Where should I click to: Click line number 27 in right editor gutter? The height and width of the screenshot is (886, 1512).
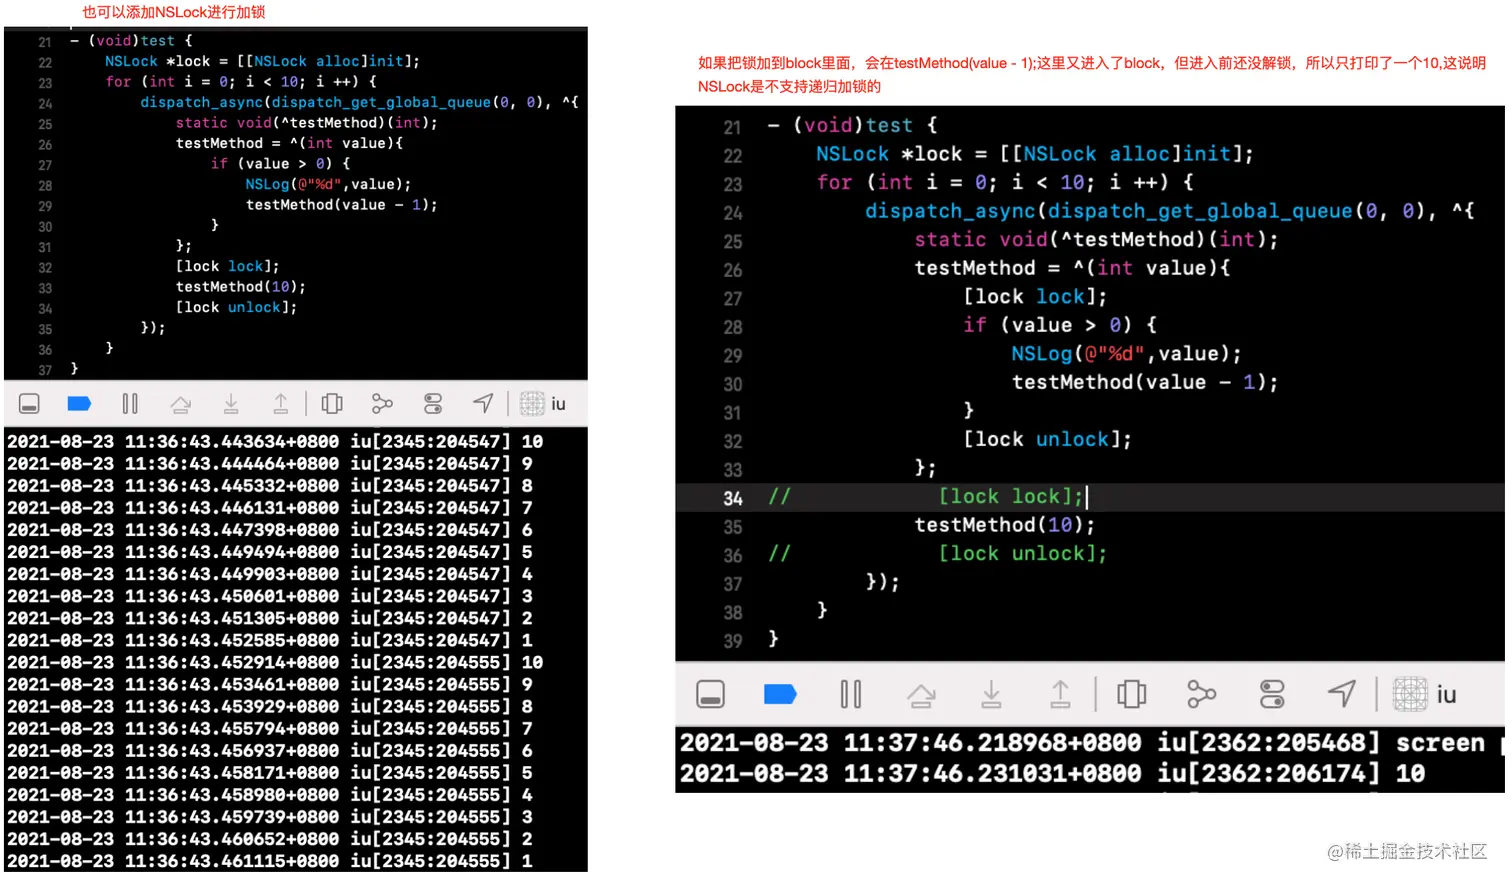tap(733, 298)
